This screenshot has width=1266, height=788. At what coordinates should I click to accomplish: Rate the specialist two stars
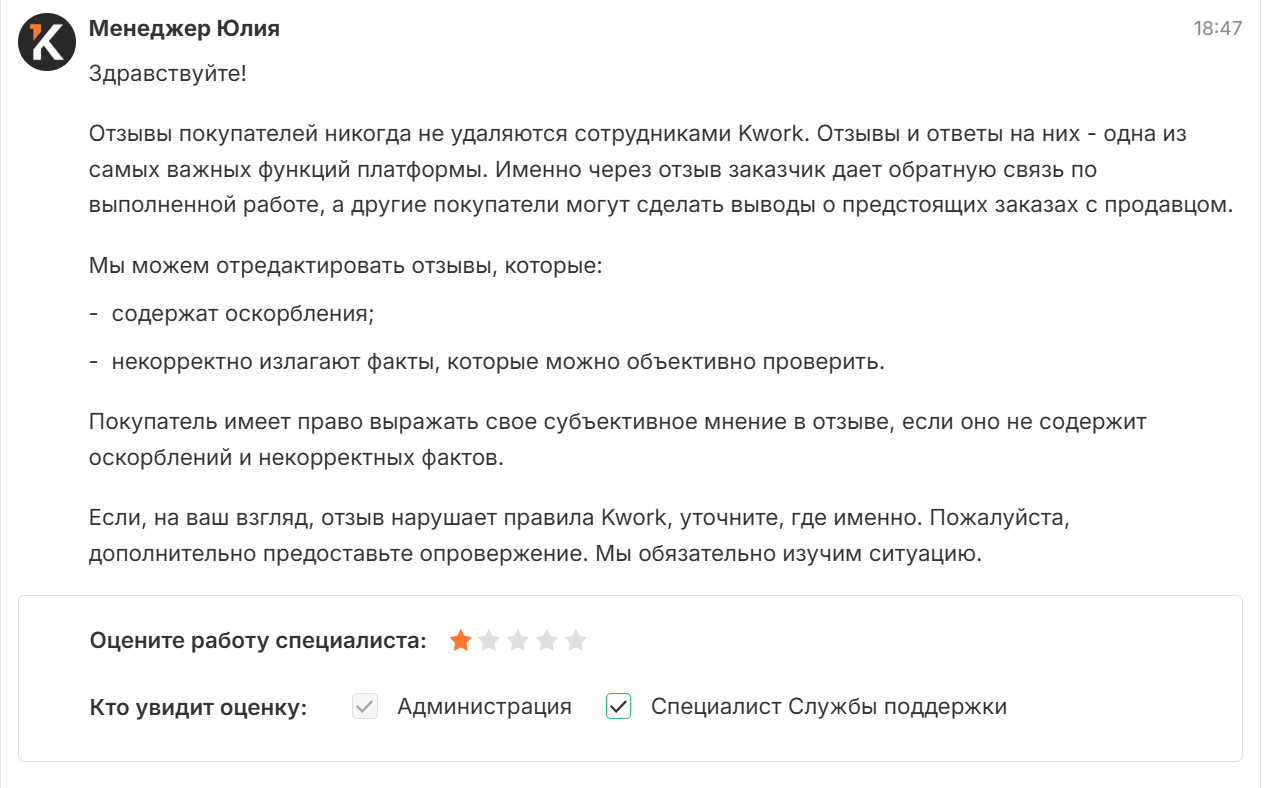point(489,641)
